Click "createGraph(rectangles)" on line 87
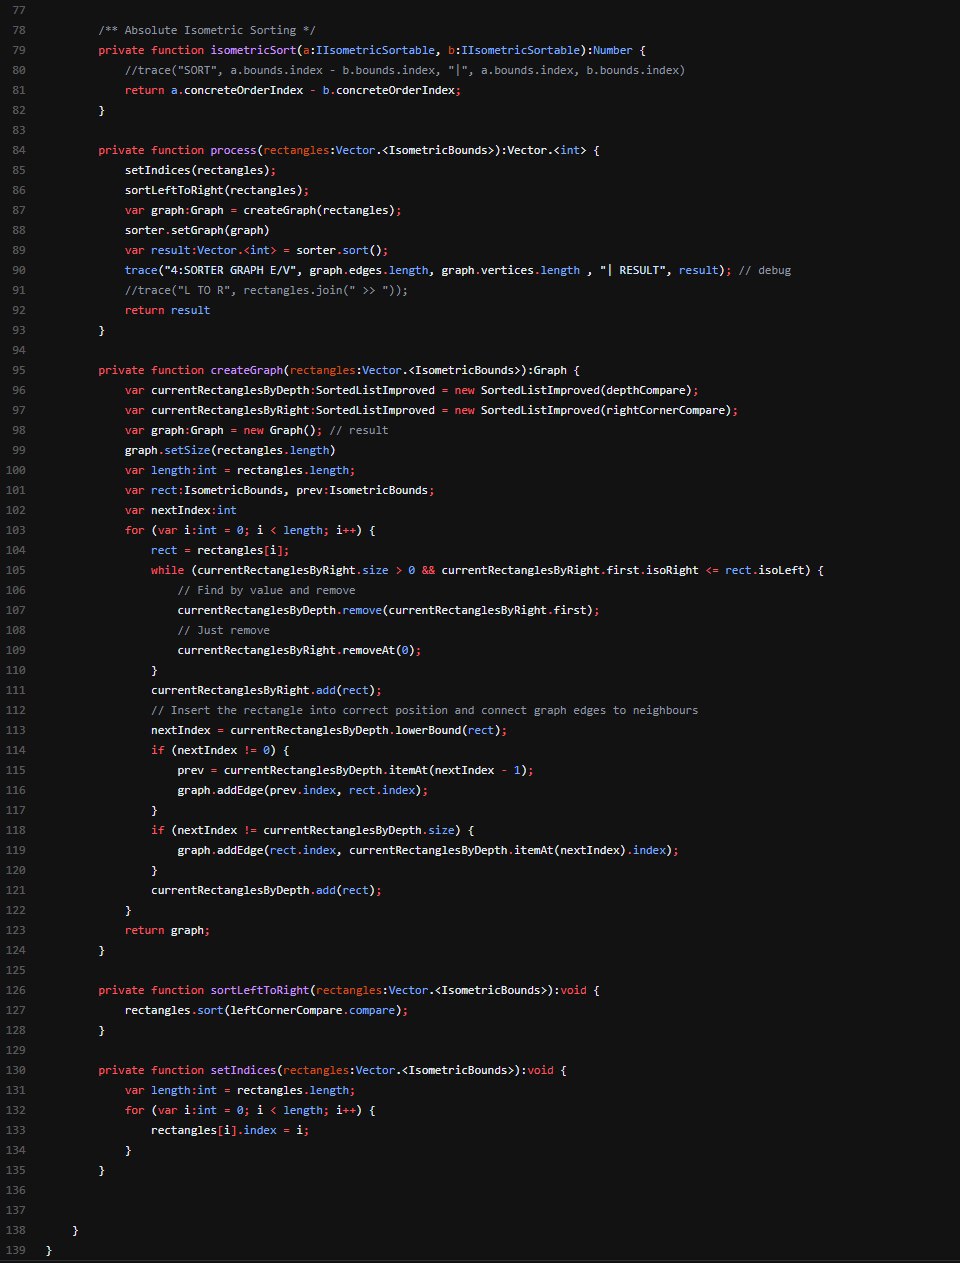Viewport: 960px width, 1263px height. tap(319, 210)
